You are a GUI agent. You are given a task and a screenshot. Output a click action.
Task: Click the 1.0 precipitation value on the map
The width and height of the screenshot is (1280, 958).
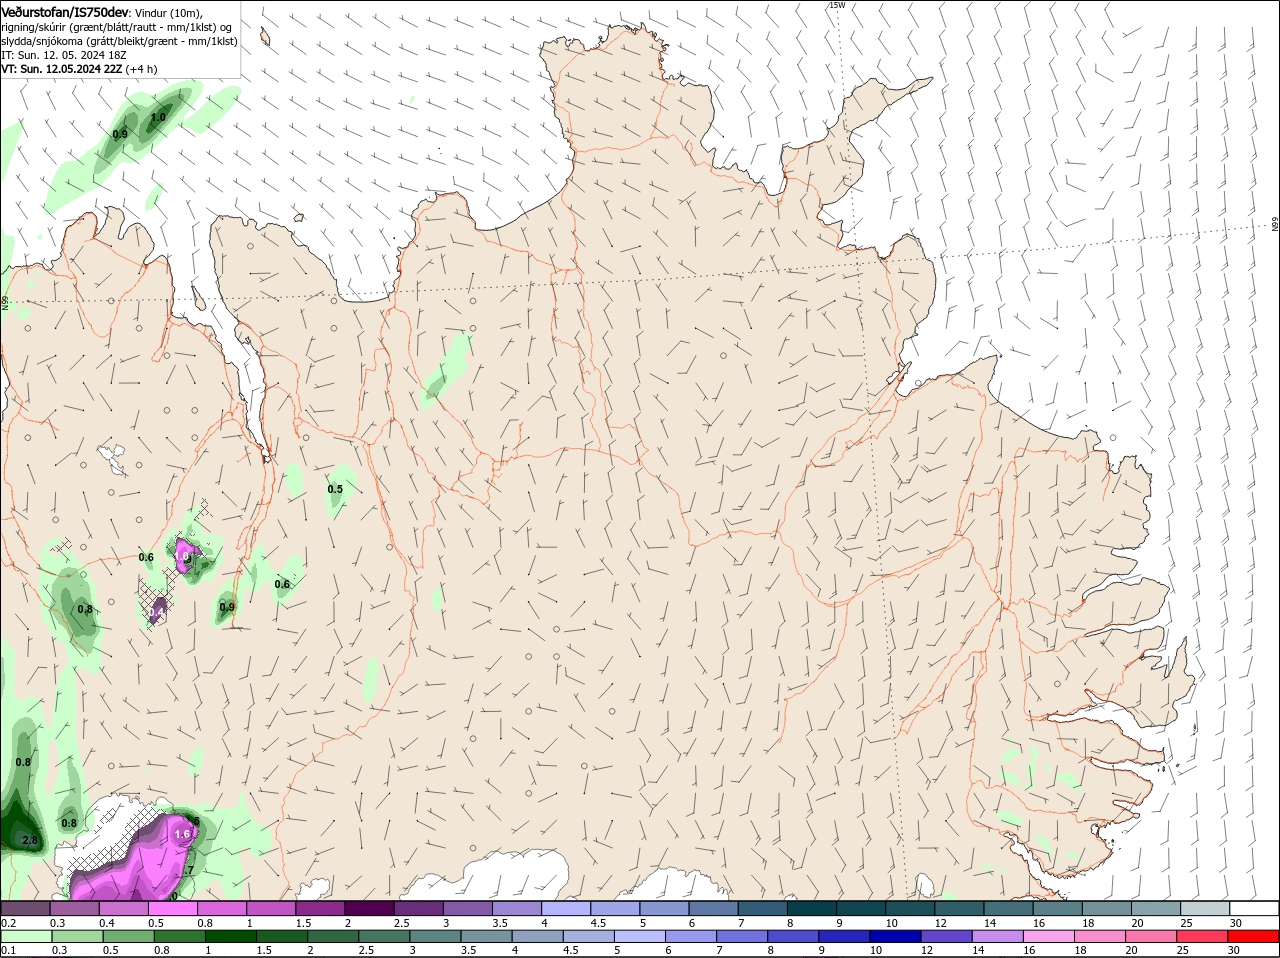[x=158, y=117]
